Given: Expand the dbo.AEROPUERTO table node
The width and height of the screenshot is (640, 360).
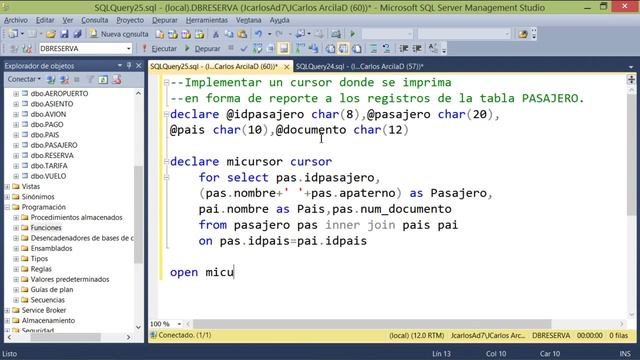Looking at the screenshot, I should [16, 94].
